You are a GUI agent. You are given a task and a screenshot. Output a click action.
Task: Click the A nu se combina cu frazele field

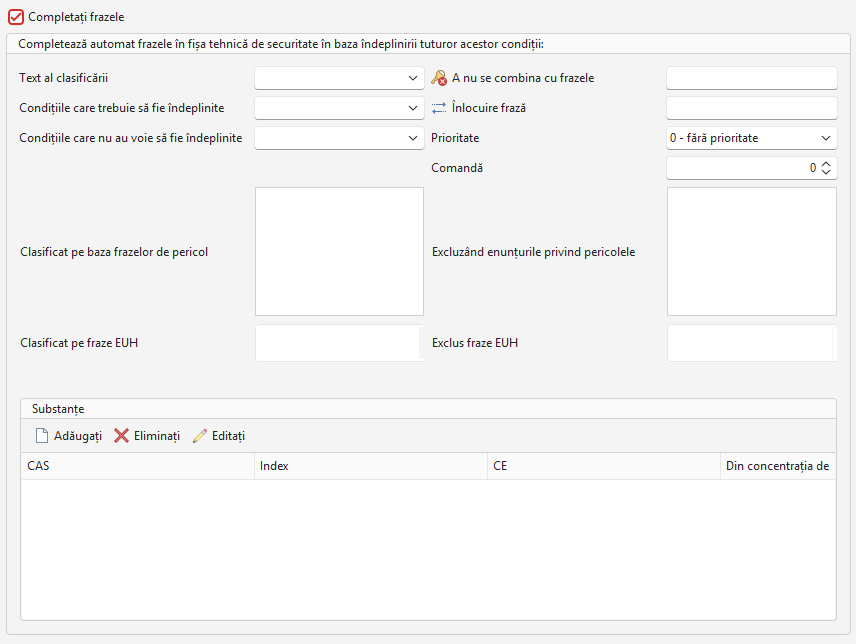tap(751, 78)
